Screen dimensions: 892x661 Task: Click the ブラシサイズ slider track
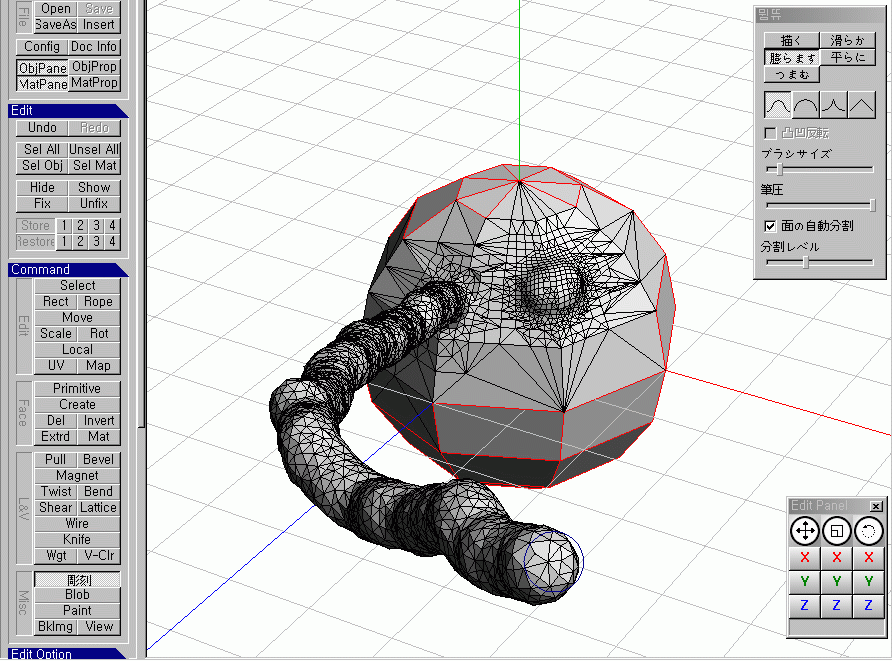click(x=818, y=169)
